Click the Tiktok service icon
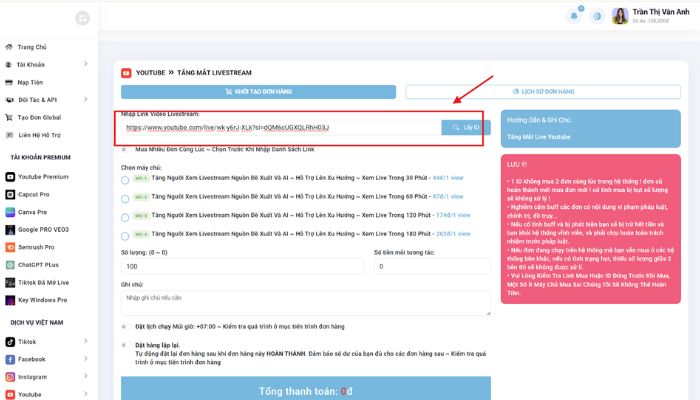The image size is (700, 400). [x=10, y=342]
